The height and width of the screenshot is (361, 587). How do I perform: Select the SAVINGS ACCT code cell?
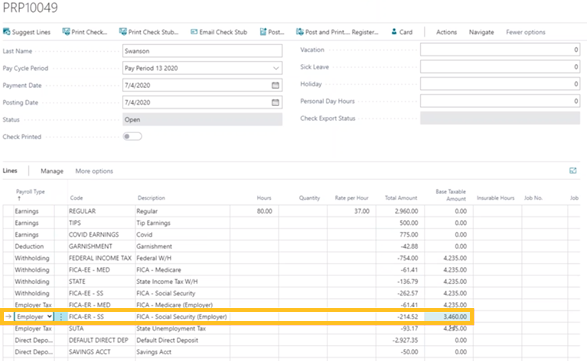click(102, 352)
